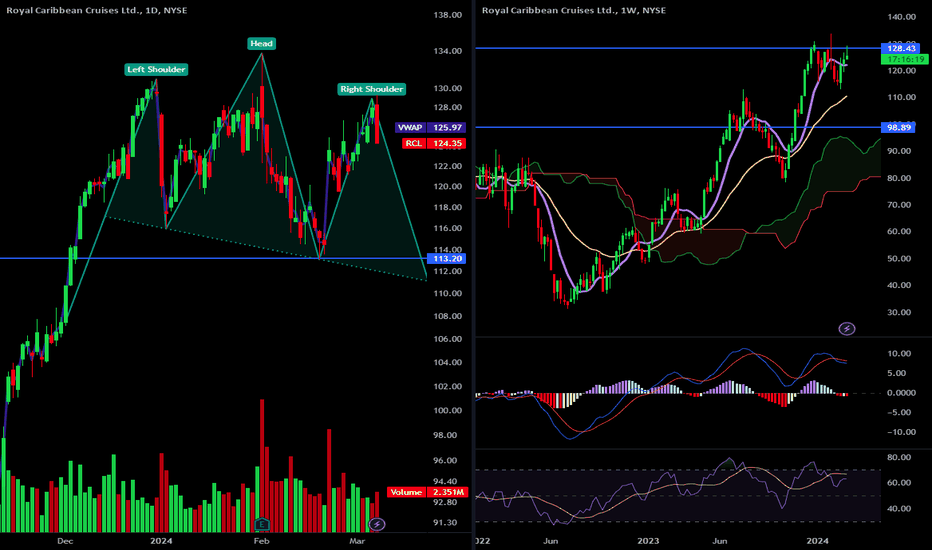
Task: Click the Dec date label on daily axis
Action: click(x=65, y=541)
